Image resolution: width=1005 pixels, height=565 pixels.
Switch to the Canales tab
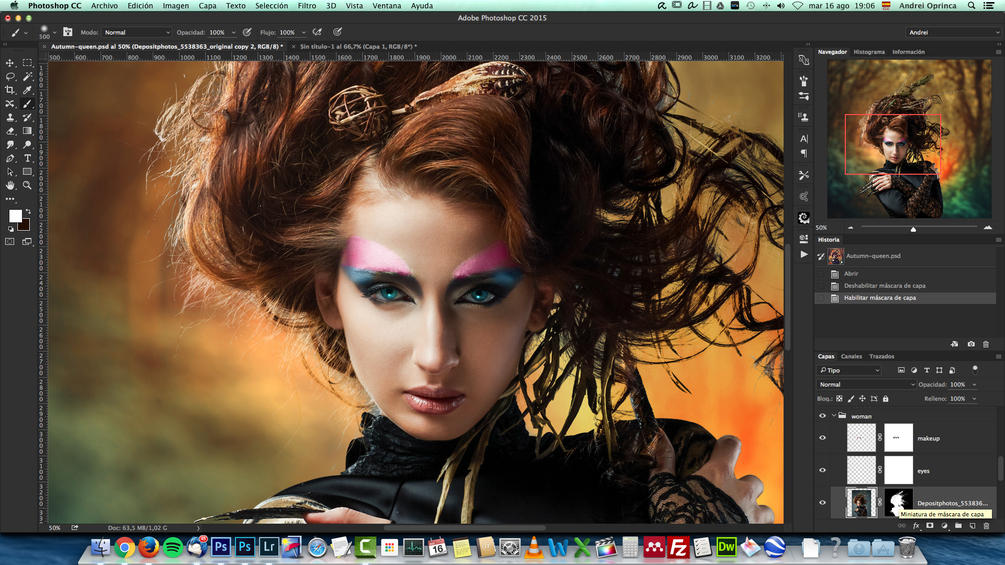pos(851,356)
